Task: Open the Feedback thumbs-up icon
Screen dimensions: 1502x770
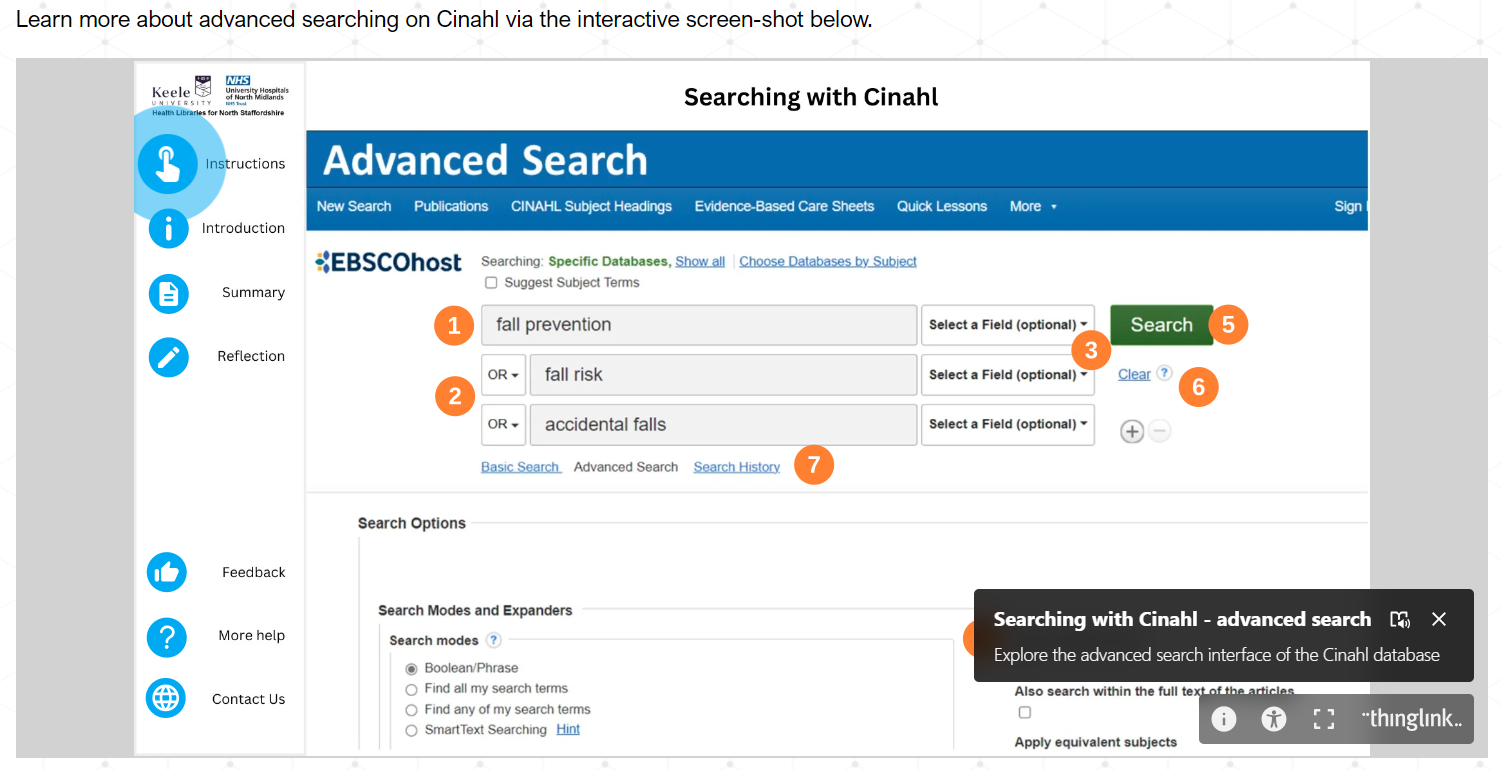Action: 167,572
